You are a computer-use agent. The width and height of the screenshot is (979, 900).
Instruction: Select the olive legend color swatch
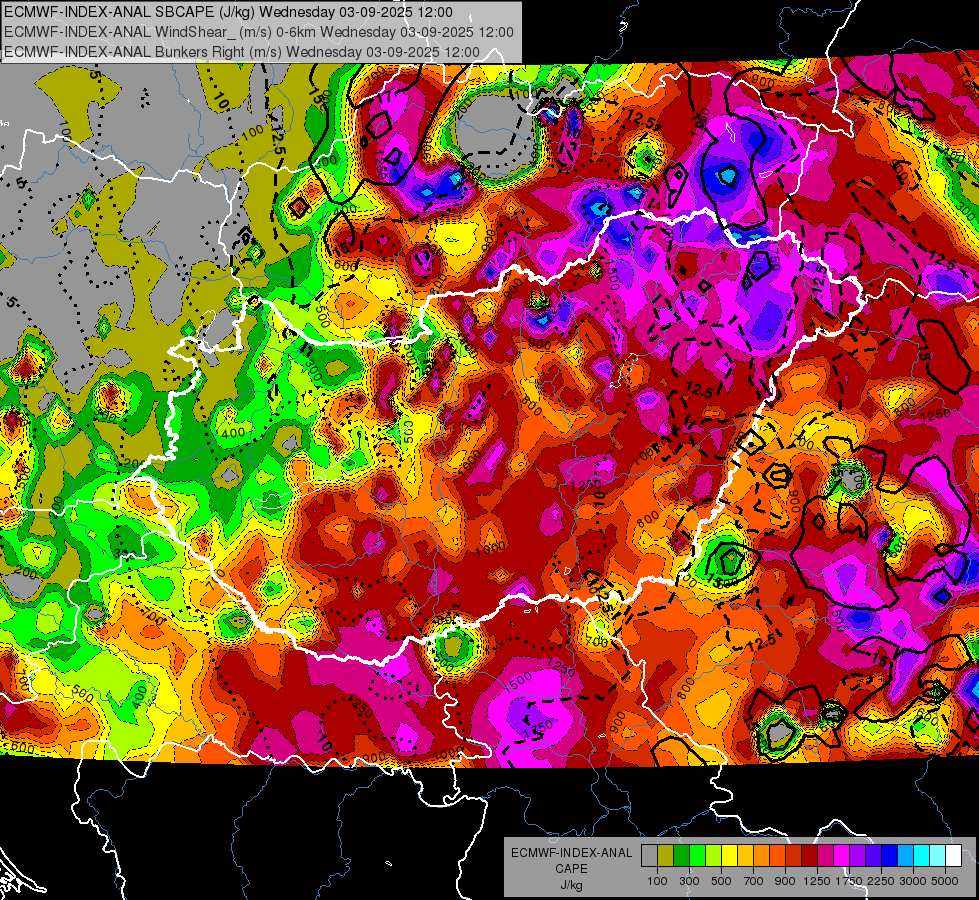click(666, 856)
